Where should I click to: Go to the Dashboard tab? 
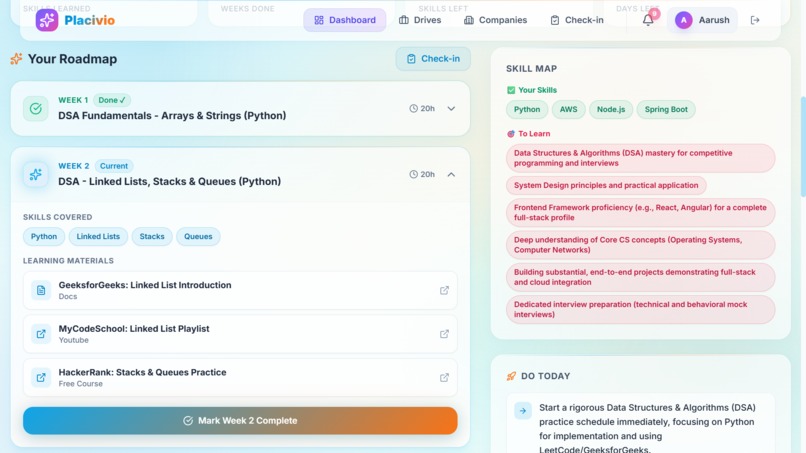[345, 20]
